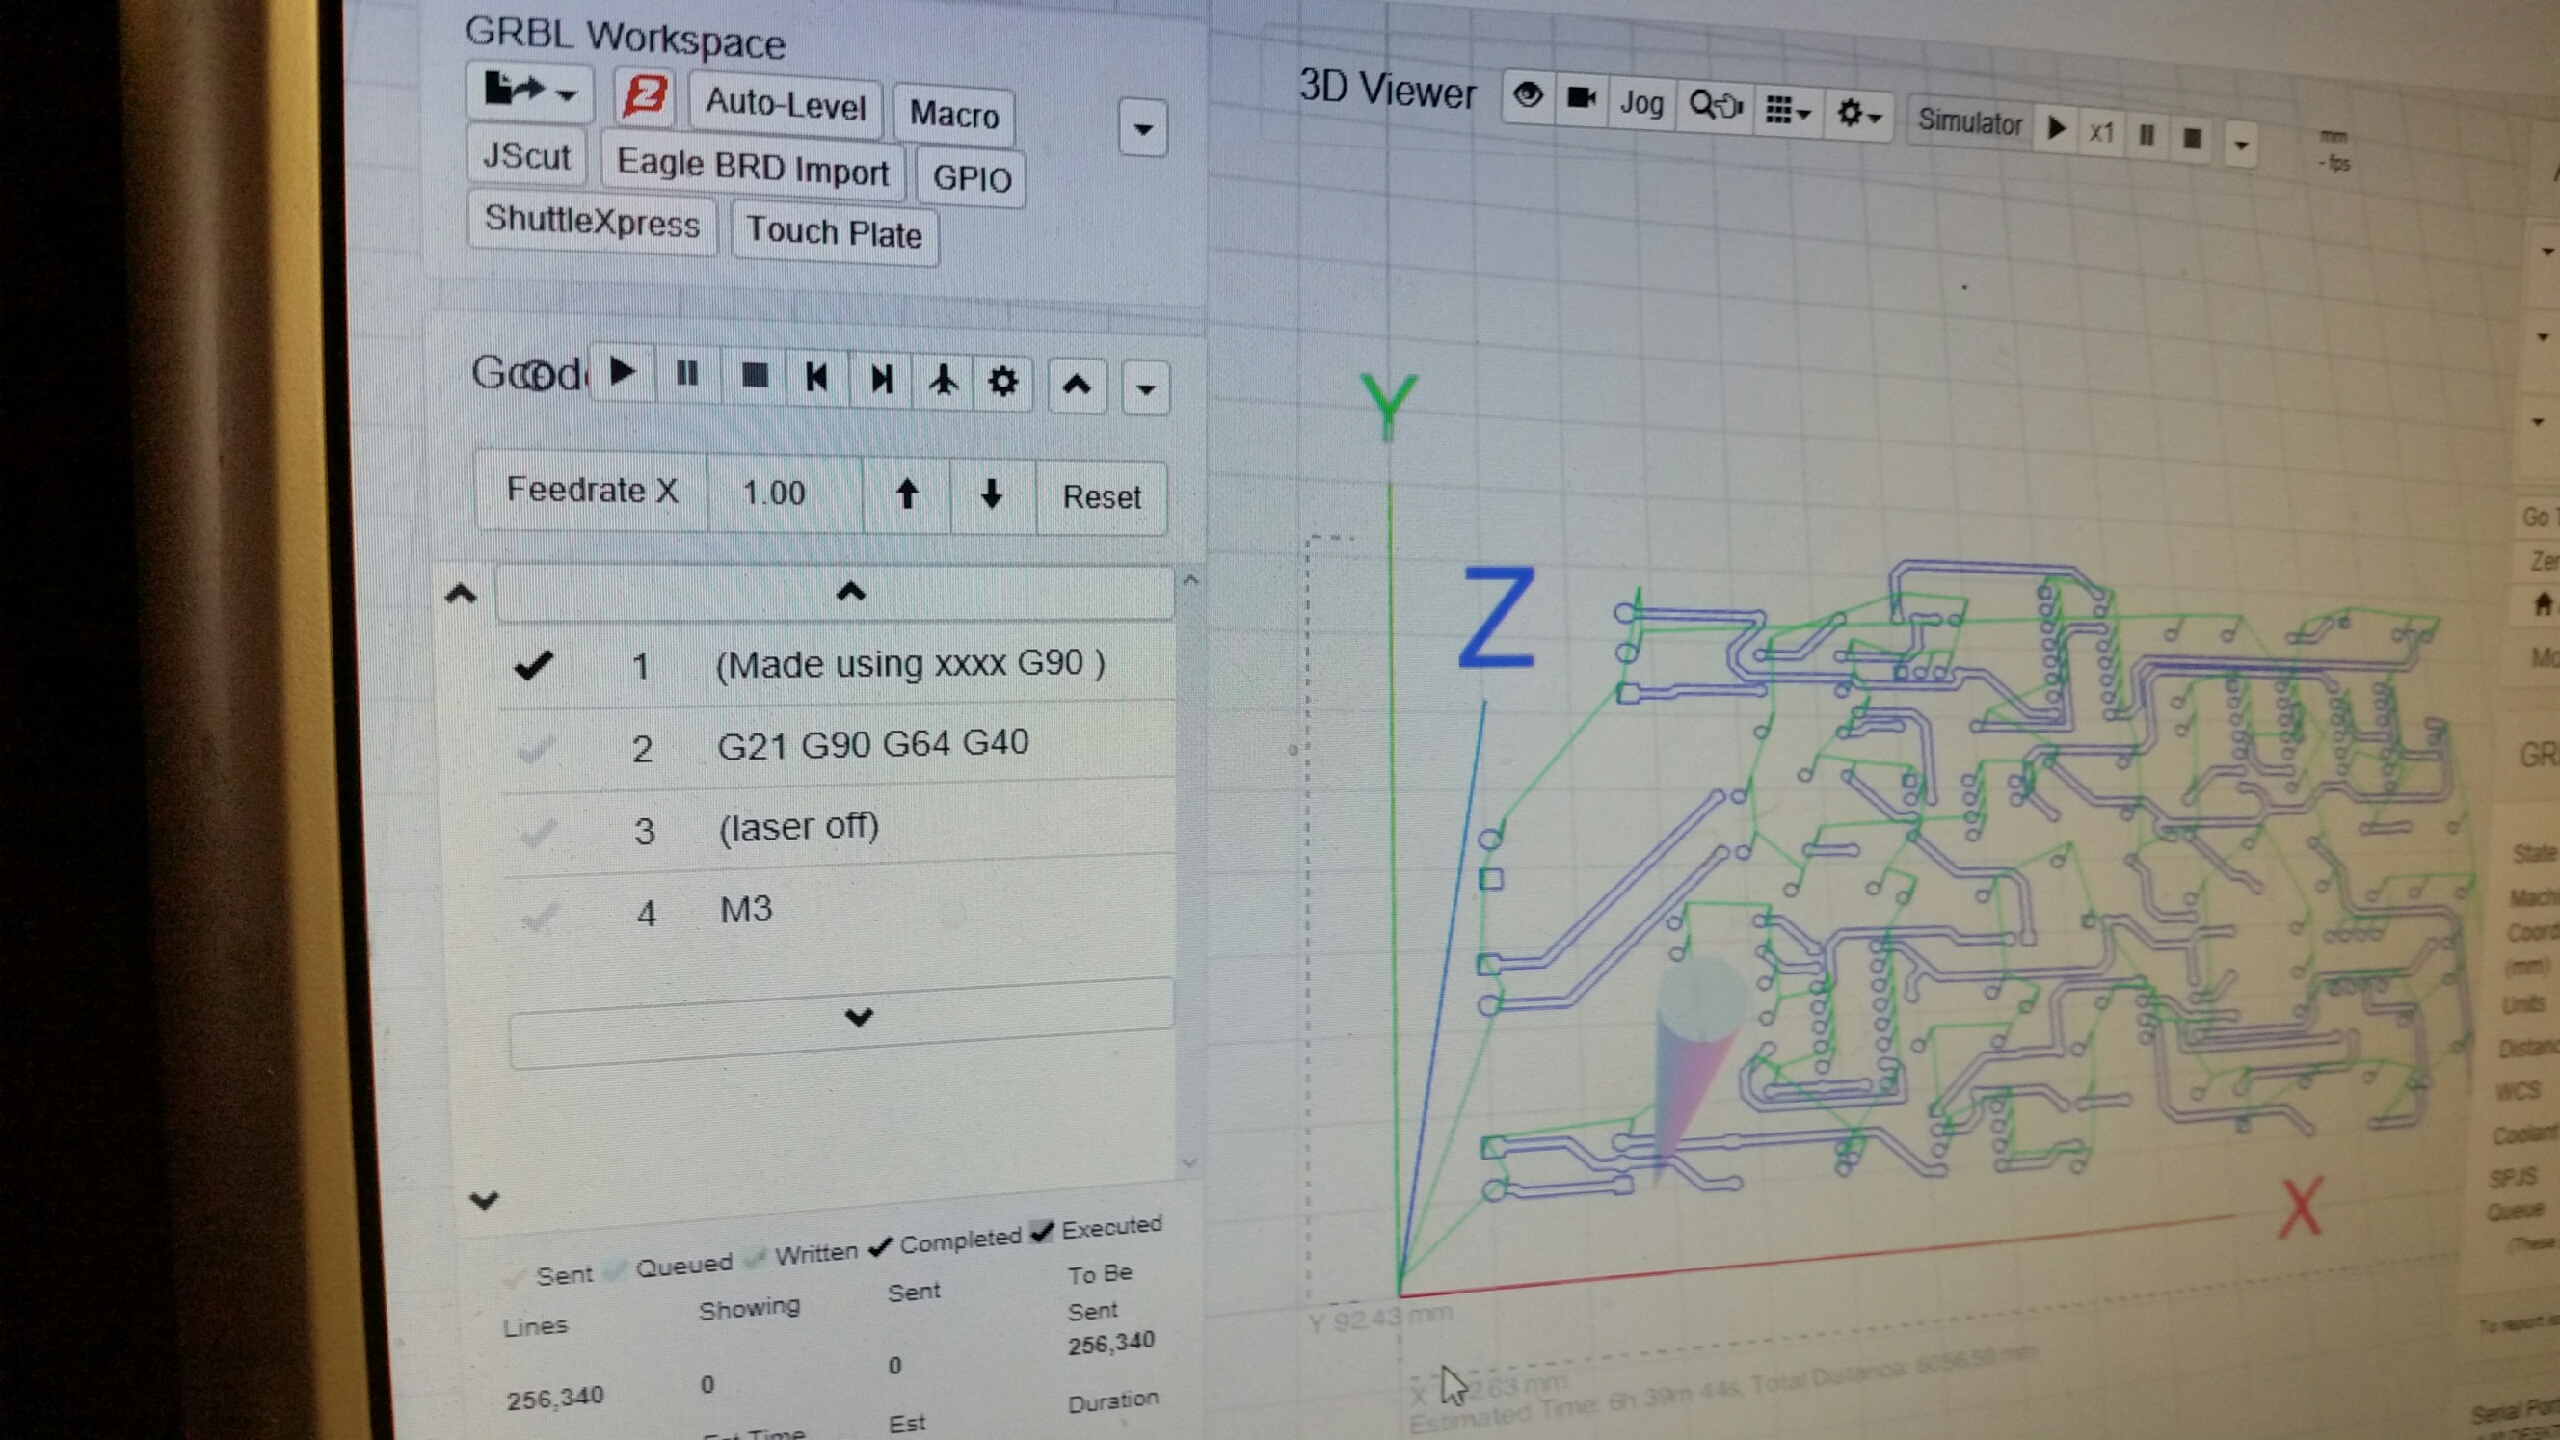The image size is (2560, 1440).
Task: Click the camera icon in 3D Viewer
Action: [1581, 99]
